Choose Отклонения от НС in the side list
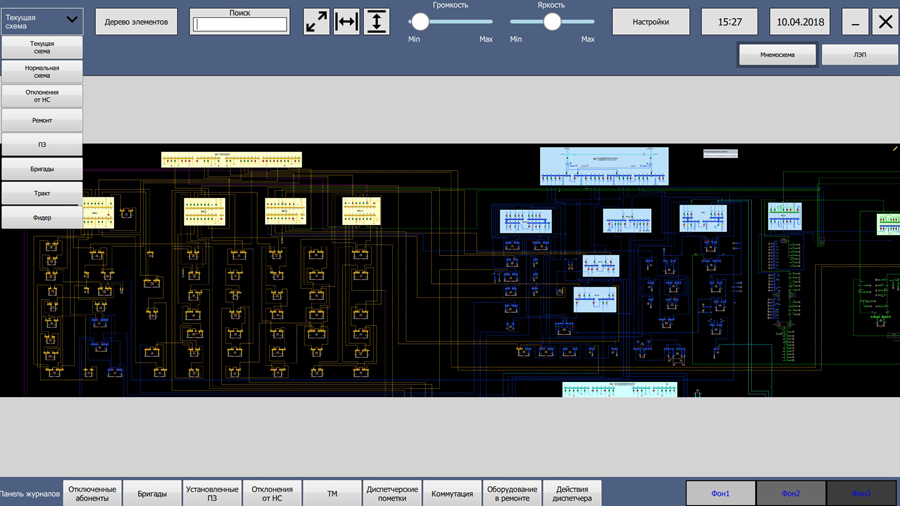The image size is (900, 506). click(x=42, y=96)
